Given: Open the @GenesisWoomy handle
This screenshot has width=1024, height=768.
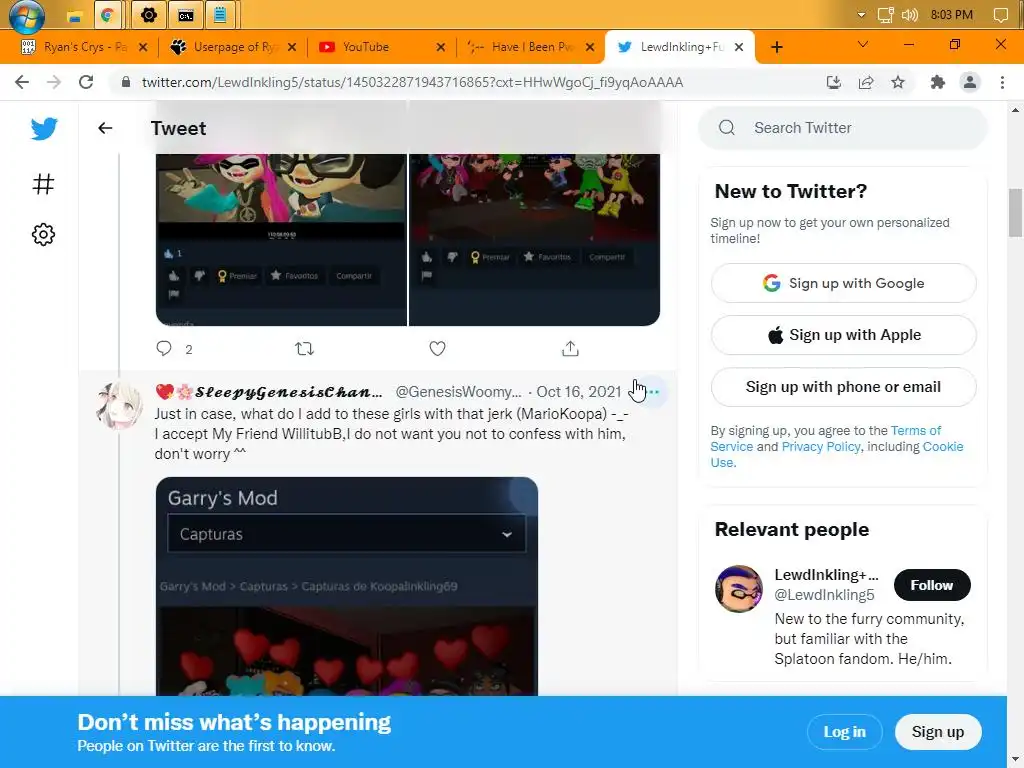Looking at the screenshot, I should tap(458, 392).
